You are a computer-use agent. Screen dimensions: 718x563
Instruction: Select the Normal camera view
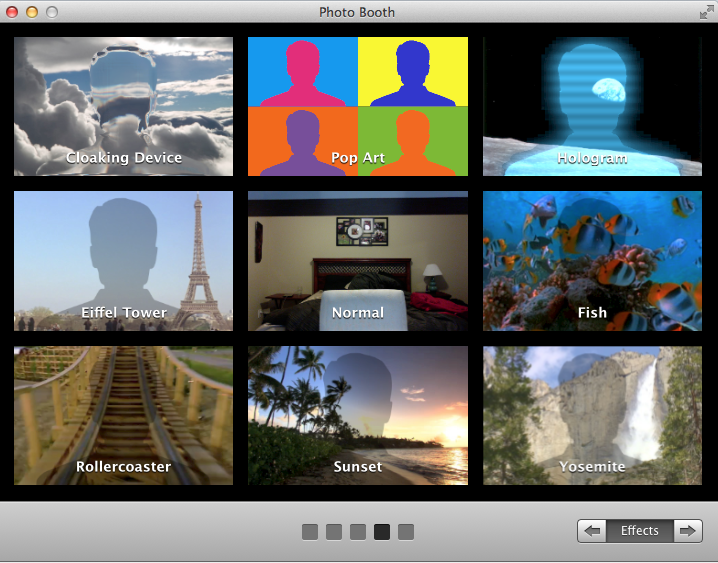click(x=358, y=261)
